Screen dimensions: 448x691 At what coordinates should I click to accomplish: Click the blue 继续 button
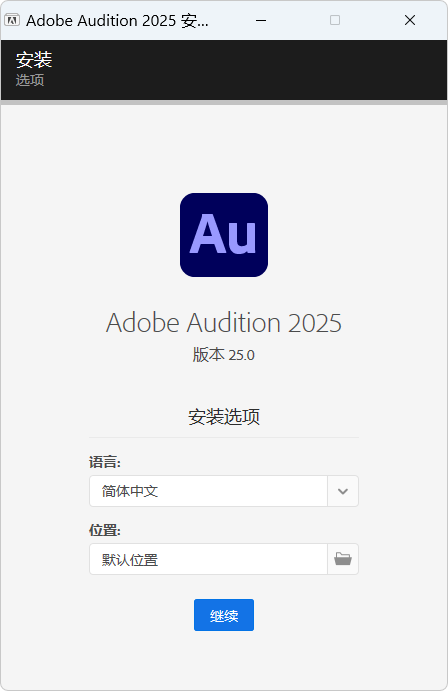point(224,615)
